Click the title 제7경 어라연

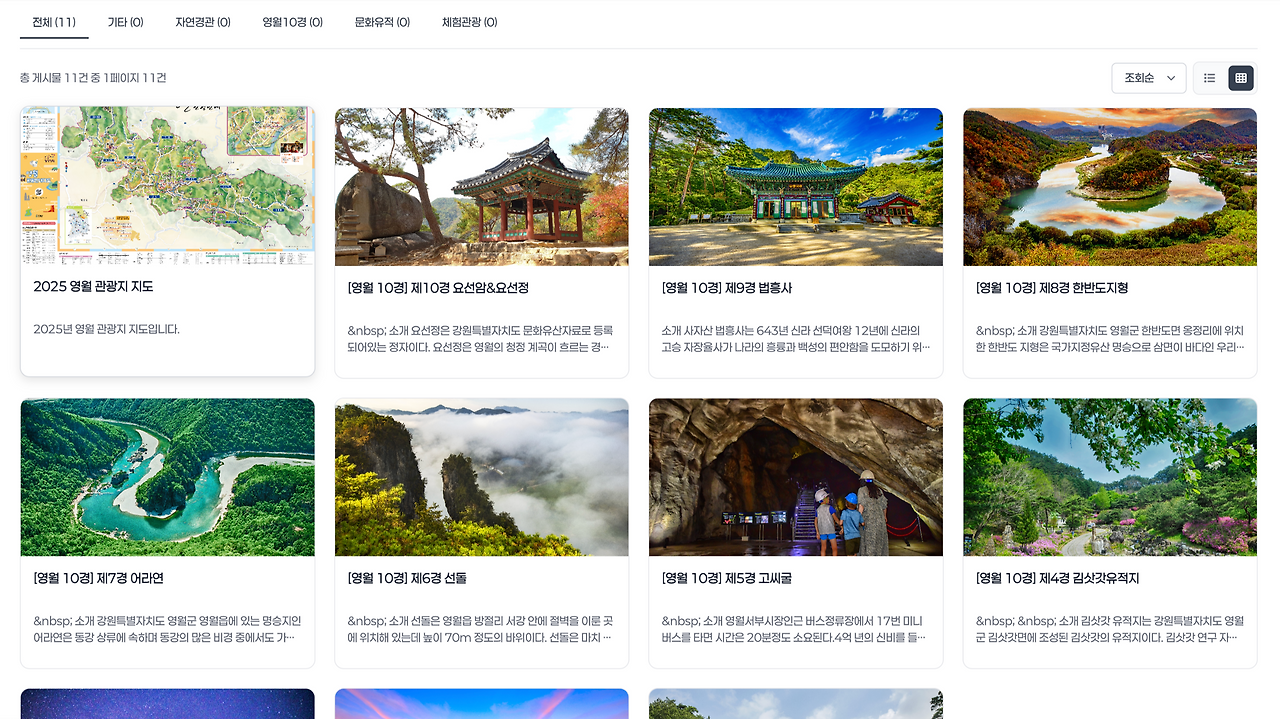pos(98,578)
